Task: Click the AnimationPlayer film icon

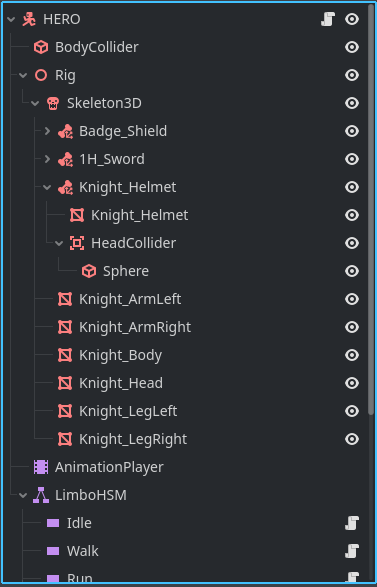Action: (x=41, y=467)
